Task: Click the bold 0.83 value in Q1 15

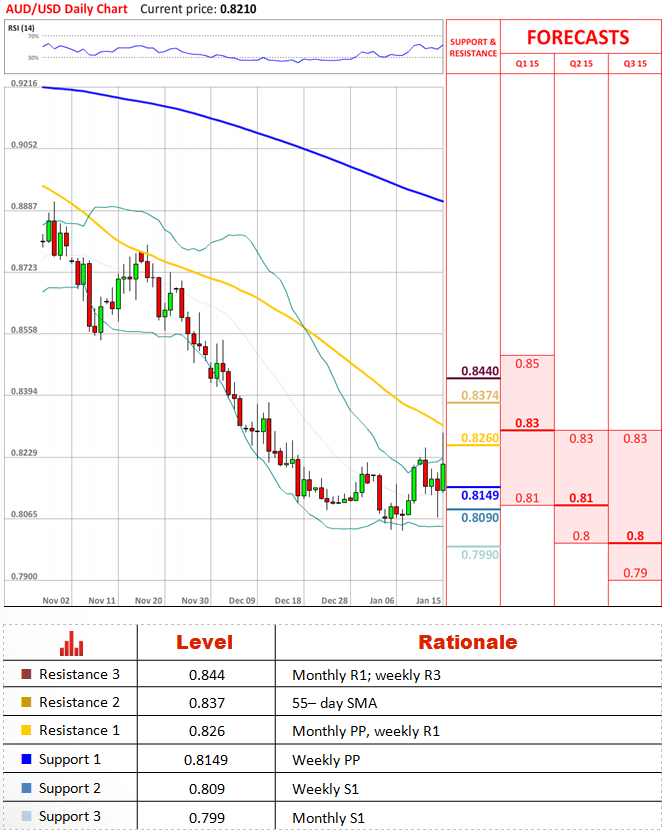Action: [x=527, y=423]
